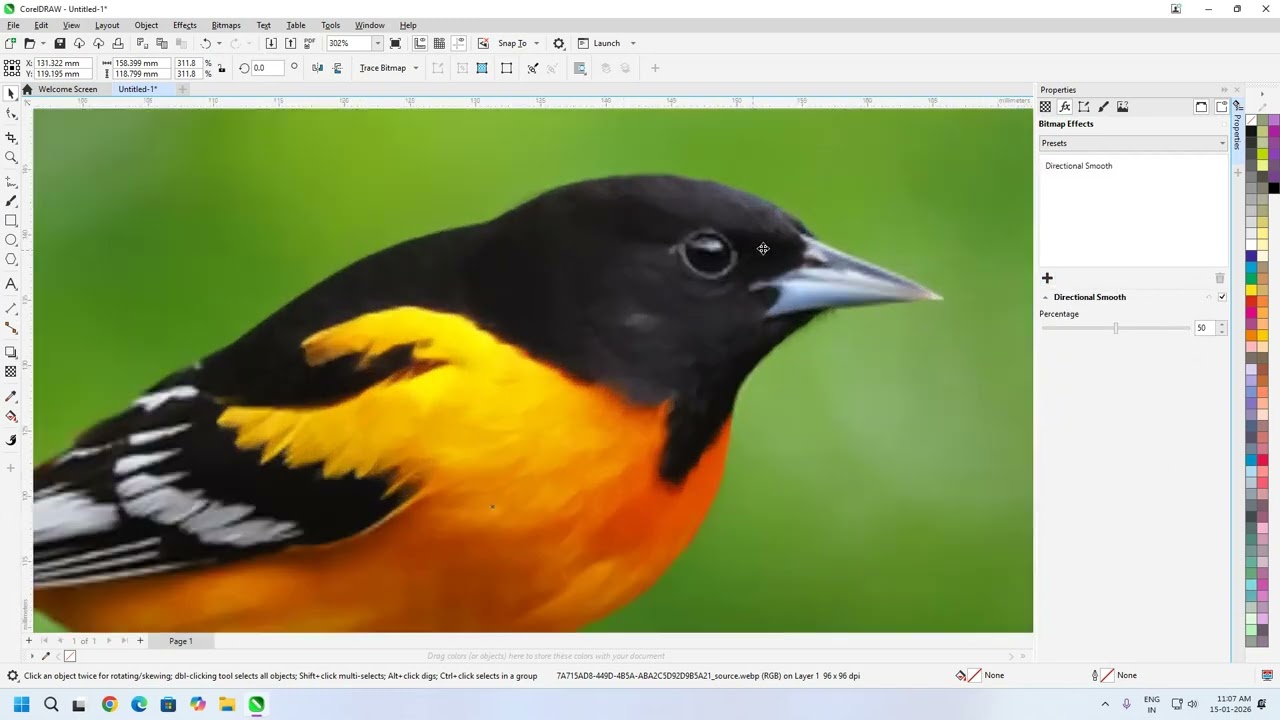
Task: Open the Presets dropdown
Action: [1133, 143]
